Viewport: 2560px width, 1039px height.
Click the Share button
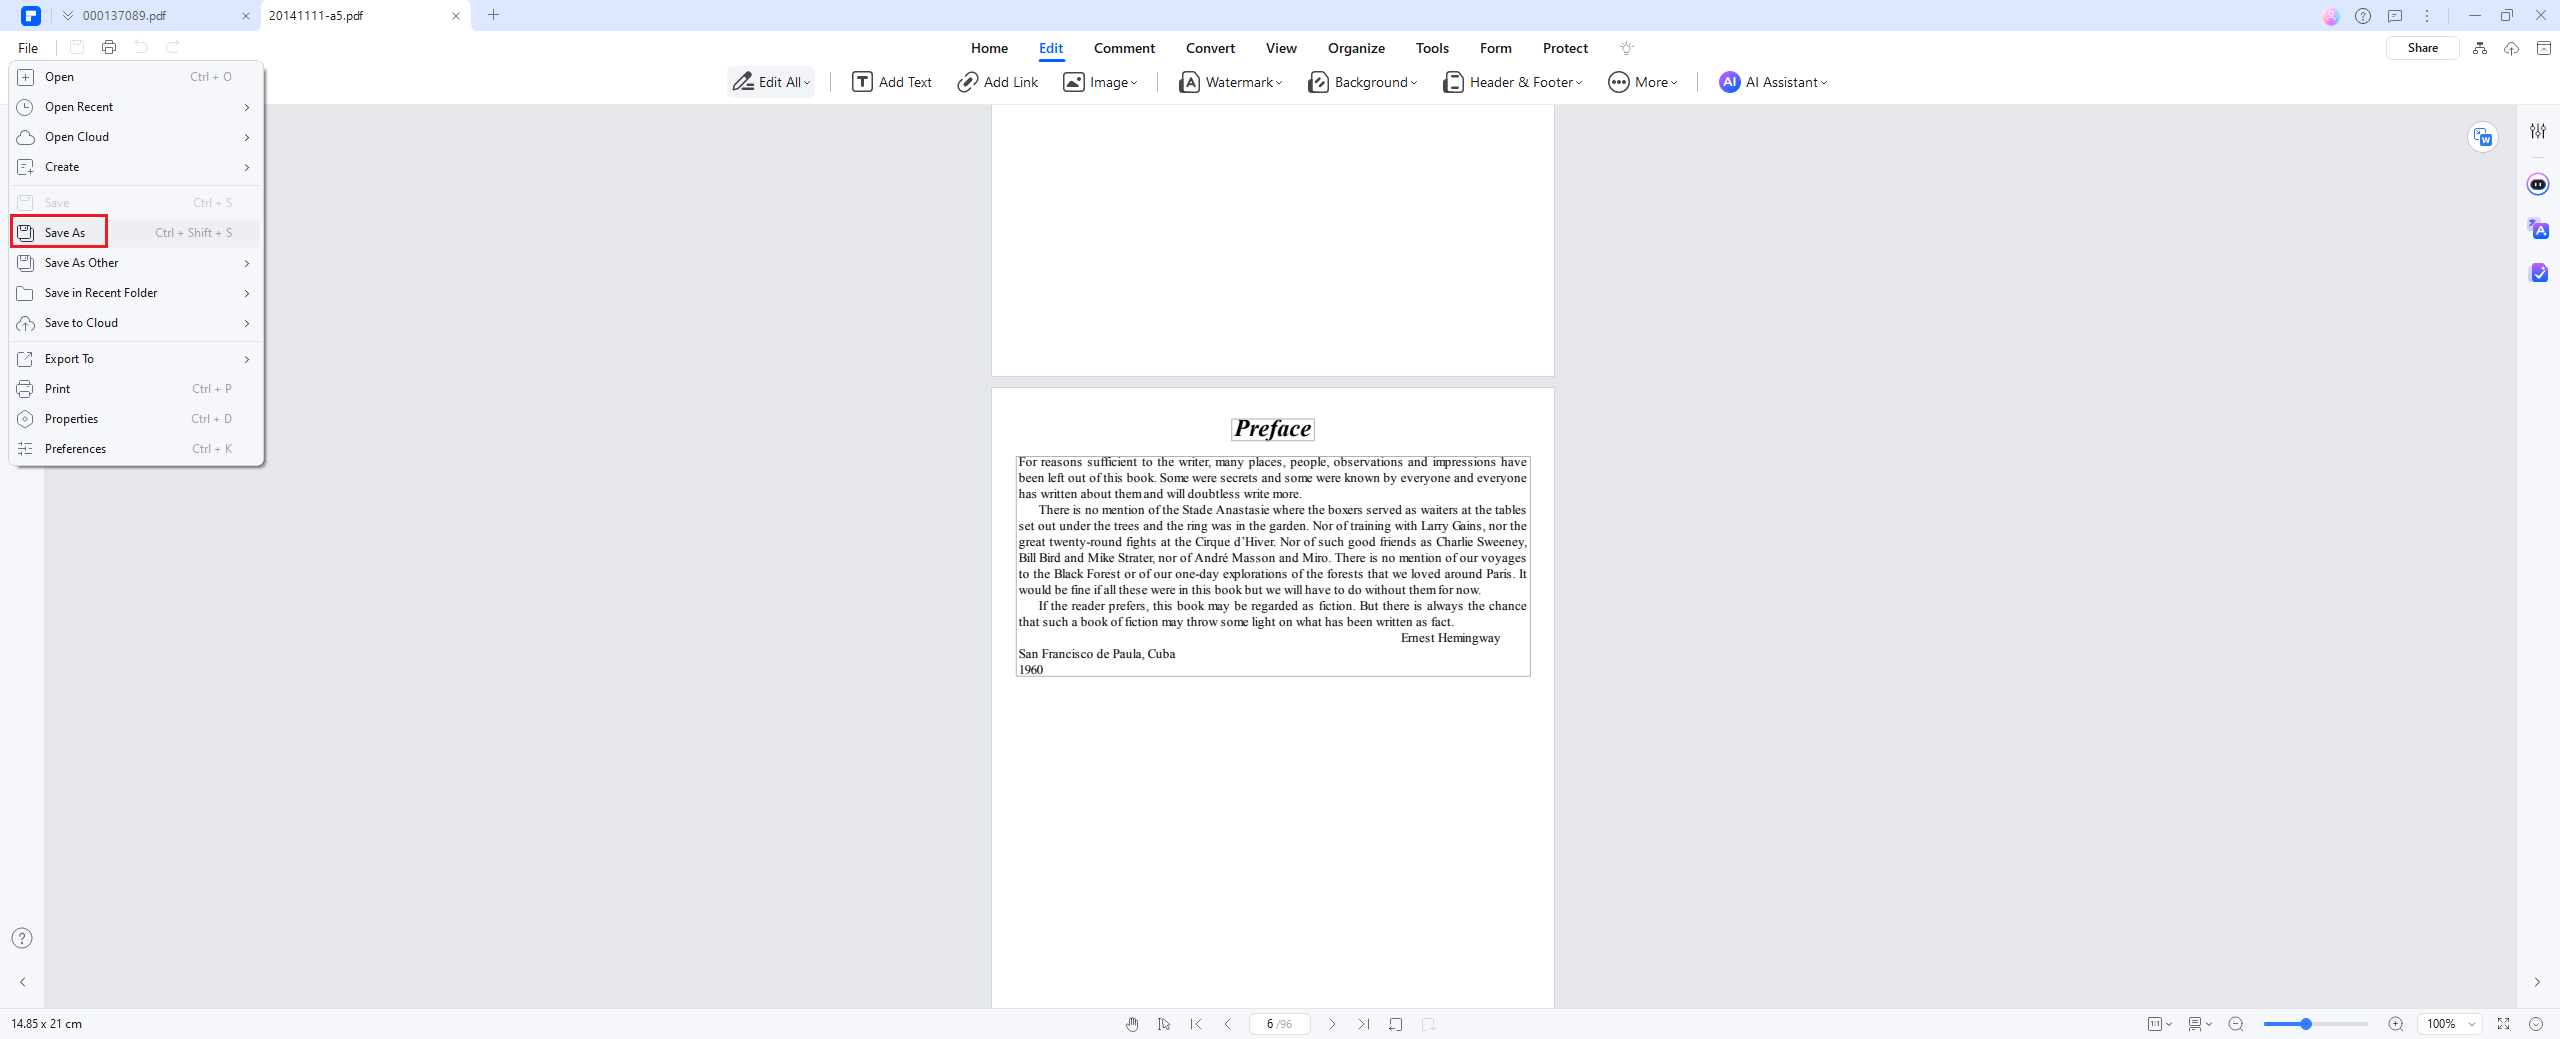2422,48
